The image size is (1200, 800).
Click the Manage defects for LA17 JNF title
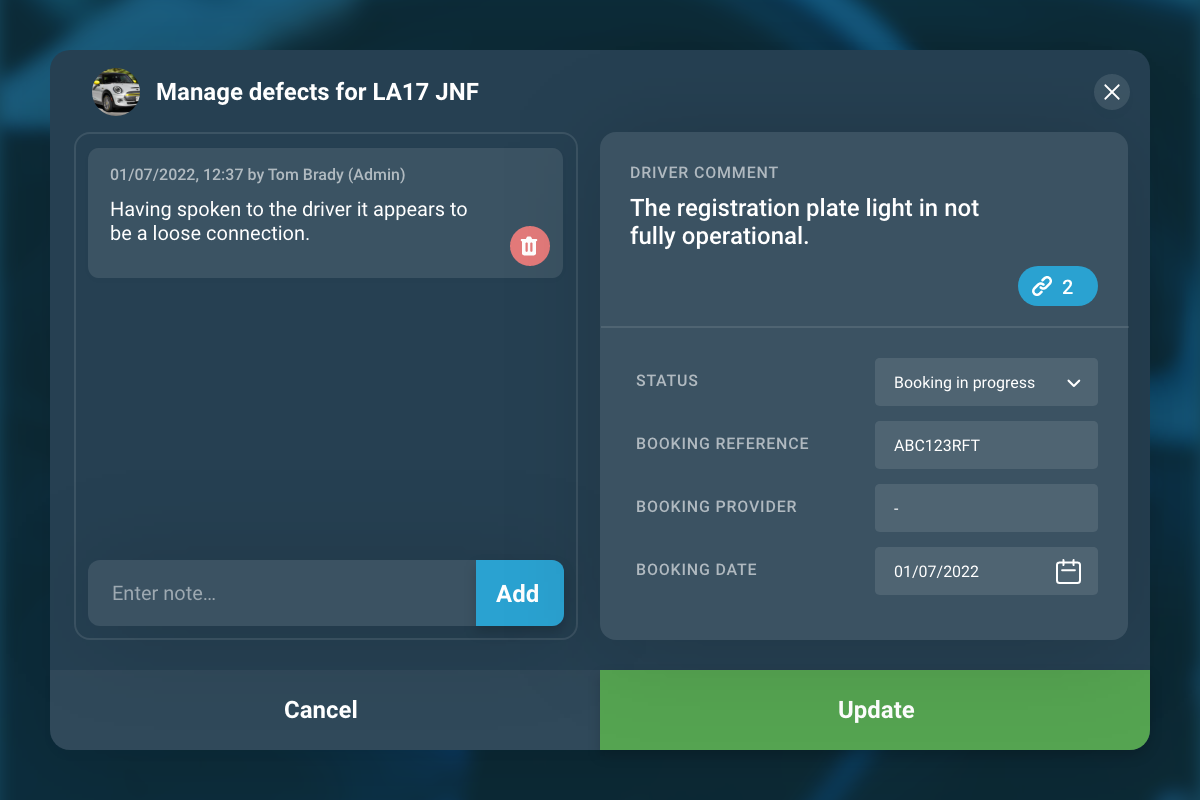[317, 93]
